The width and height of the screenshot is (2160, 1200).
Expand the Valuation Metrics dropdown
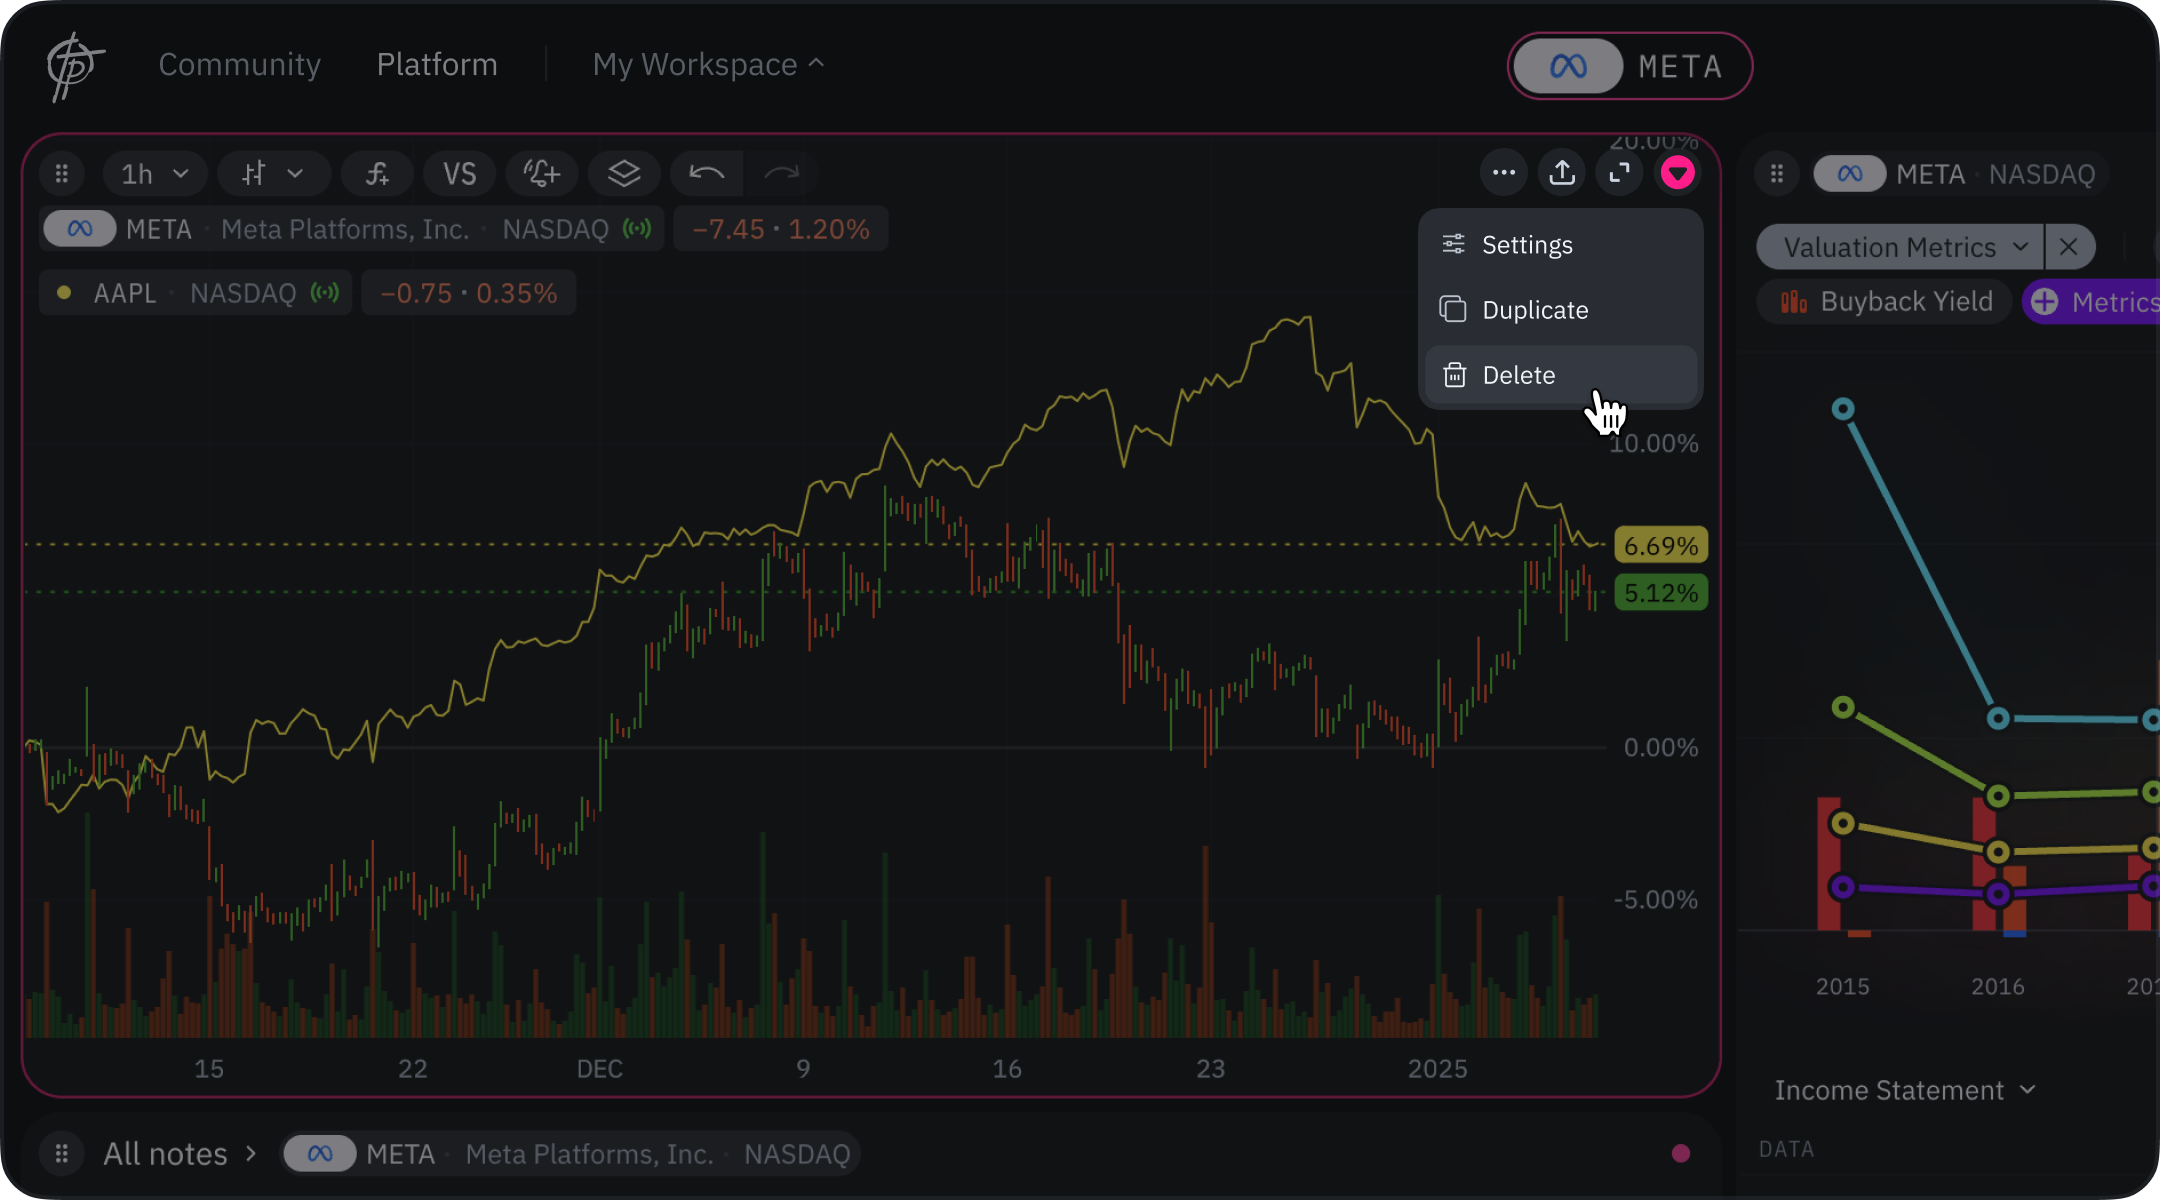pyautogui.click(x=1899, y=247)
